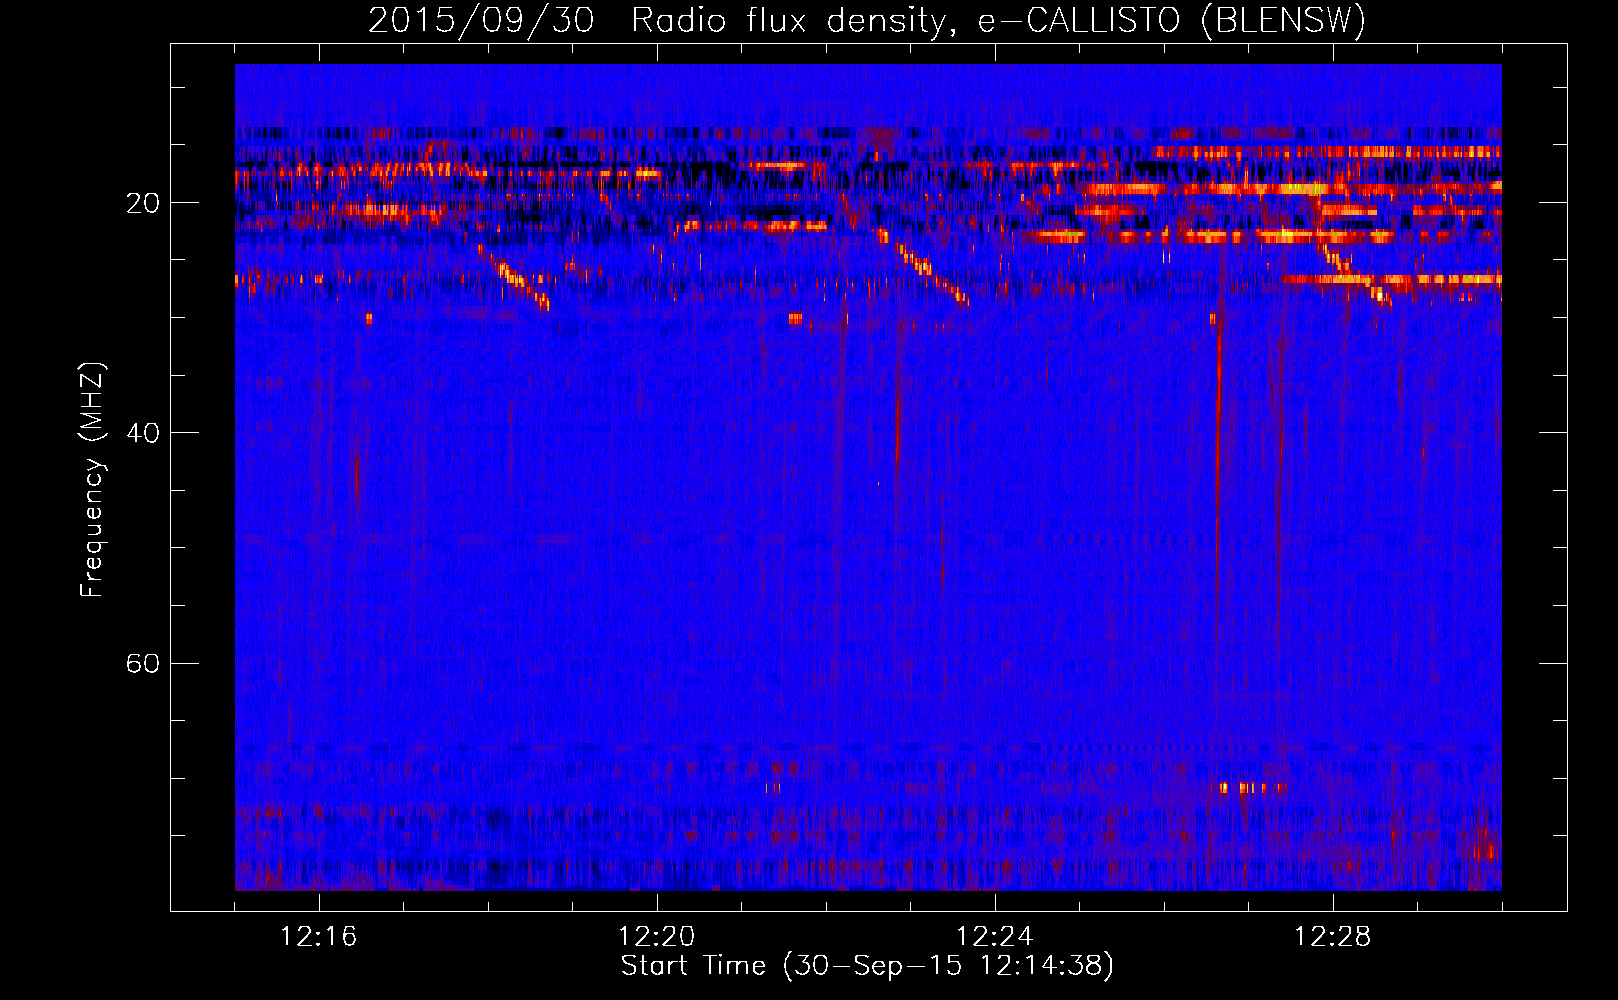Click the plot title '2015/09/30 Radio flux density, e-CALLISTO (BLENSW)'
Image resolution: width=1618 pixels, height=1000 pixels.
(867, 21)
